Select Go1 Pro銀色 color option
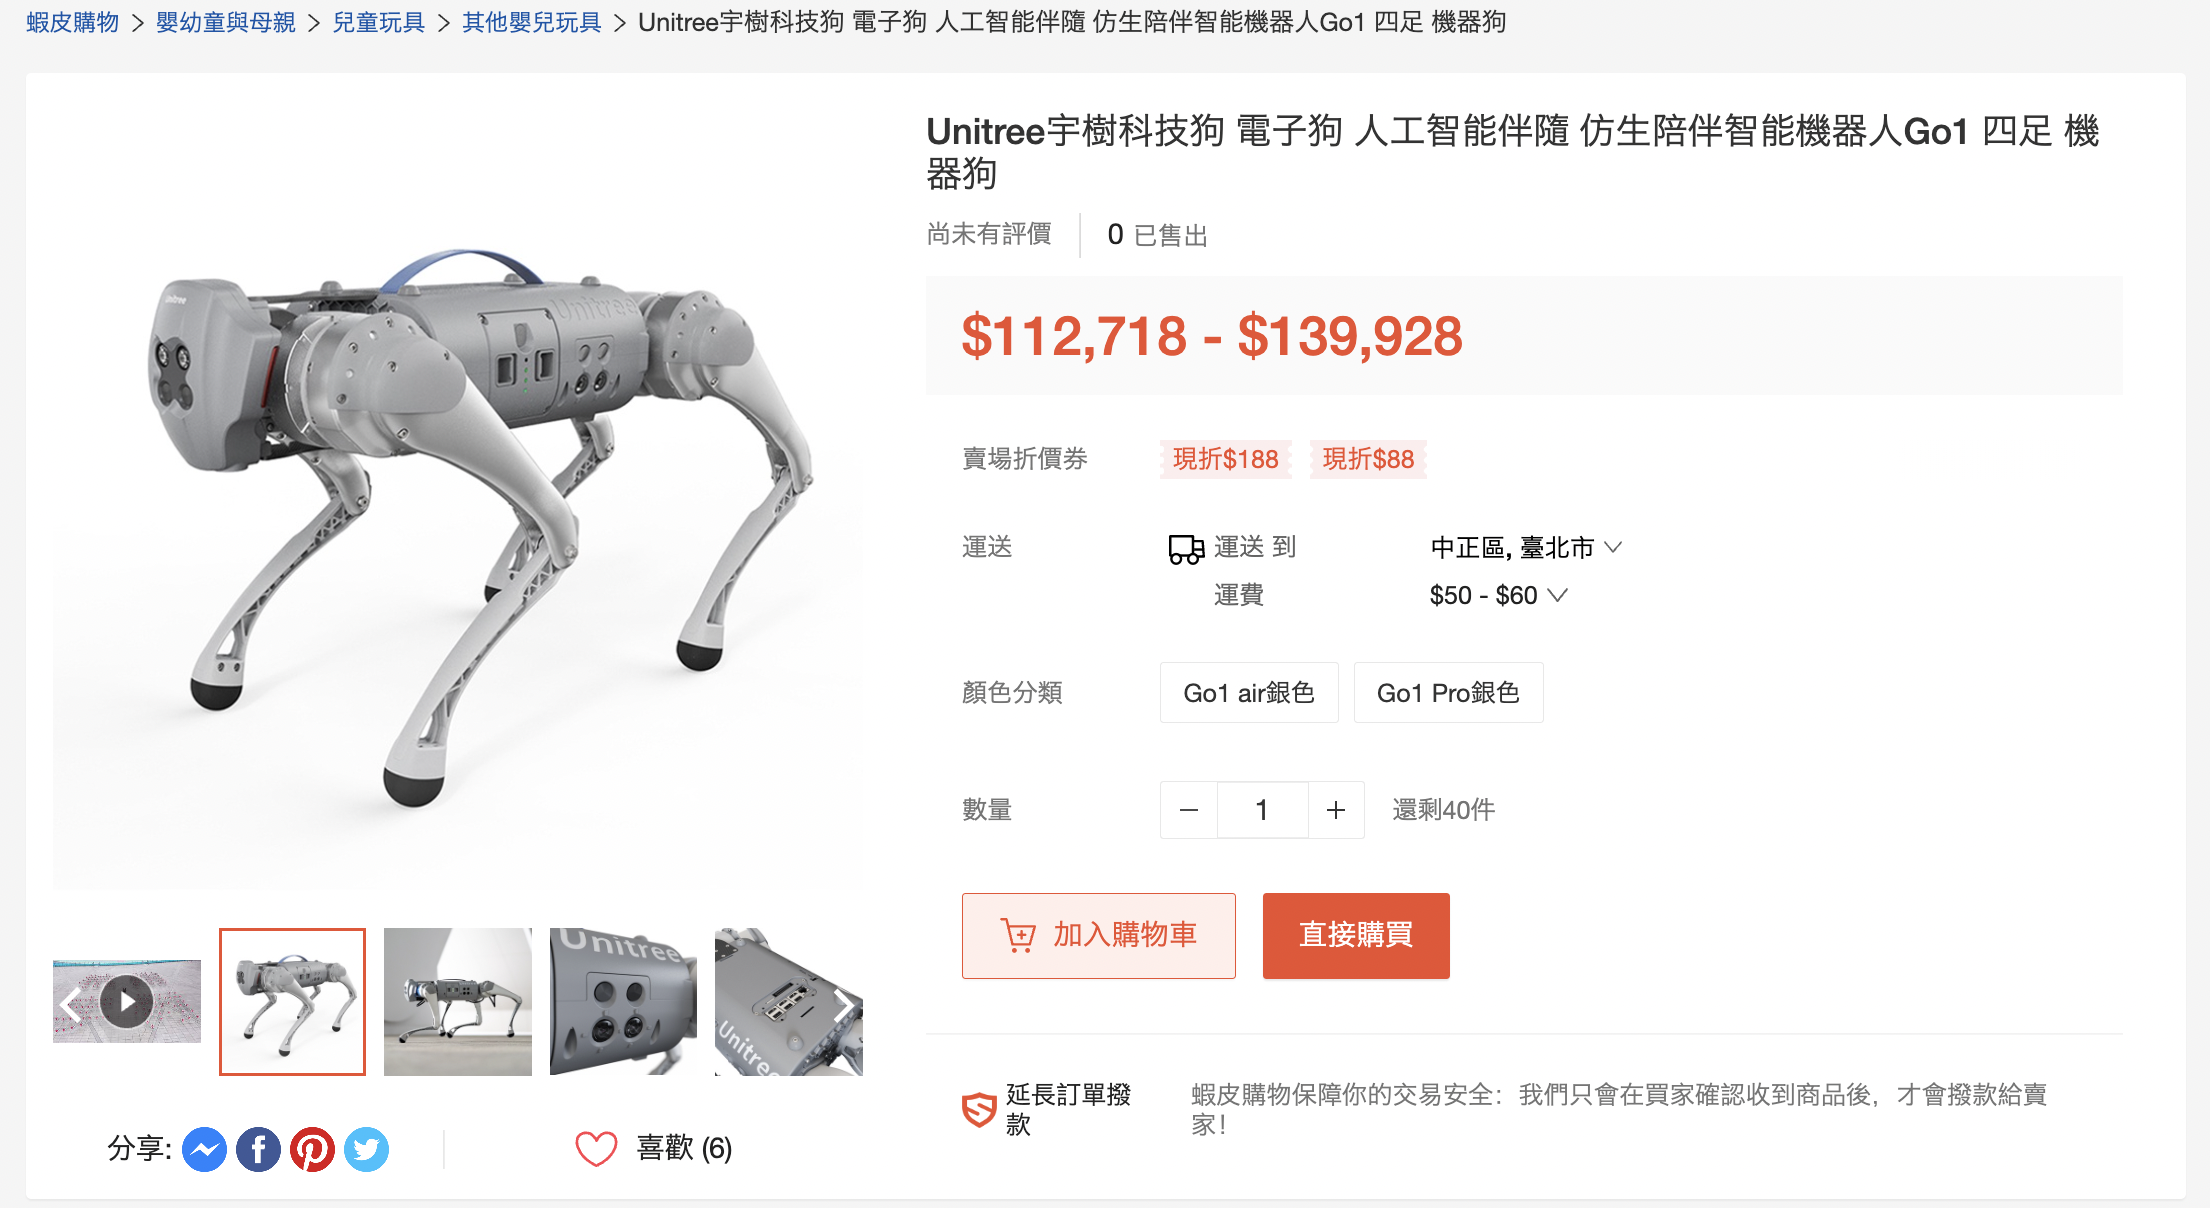Viewport: 2210px width, 1208px height. pos(1448,692)
